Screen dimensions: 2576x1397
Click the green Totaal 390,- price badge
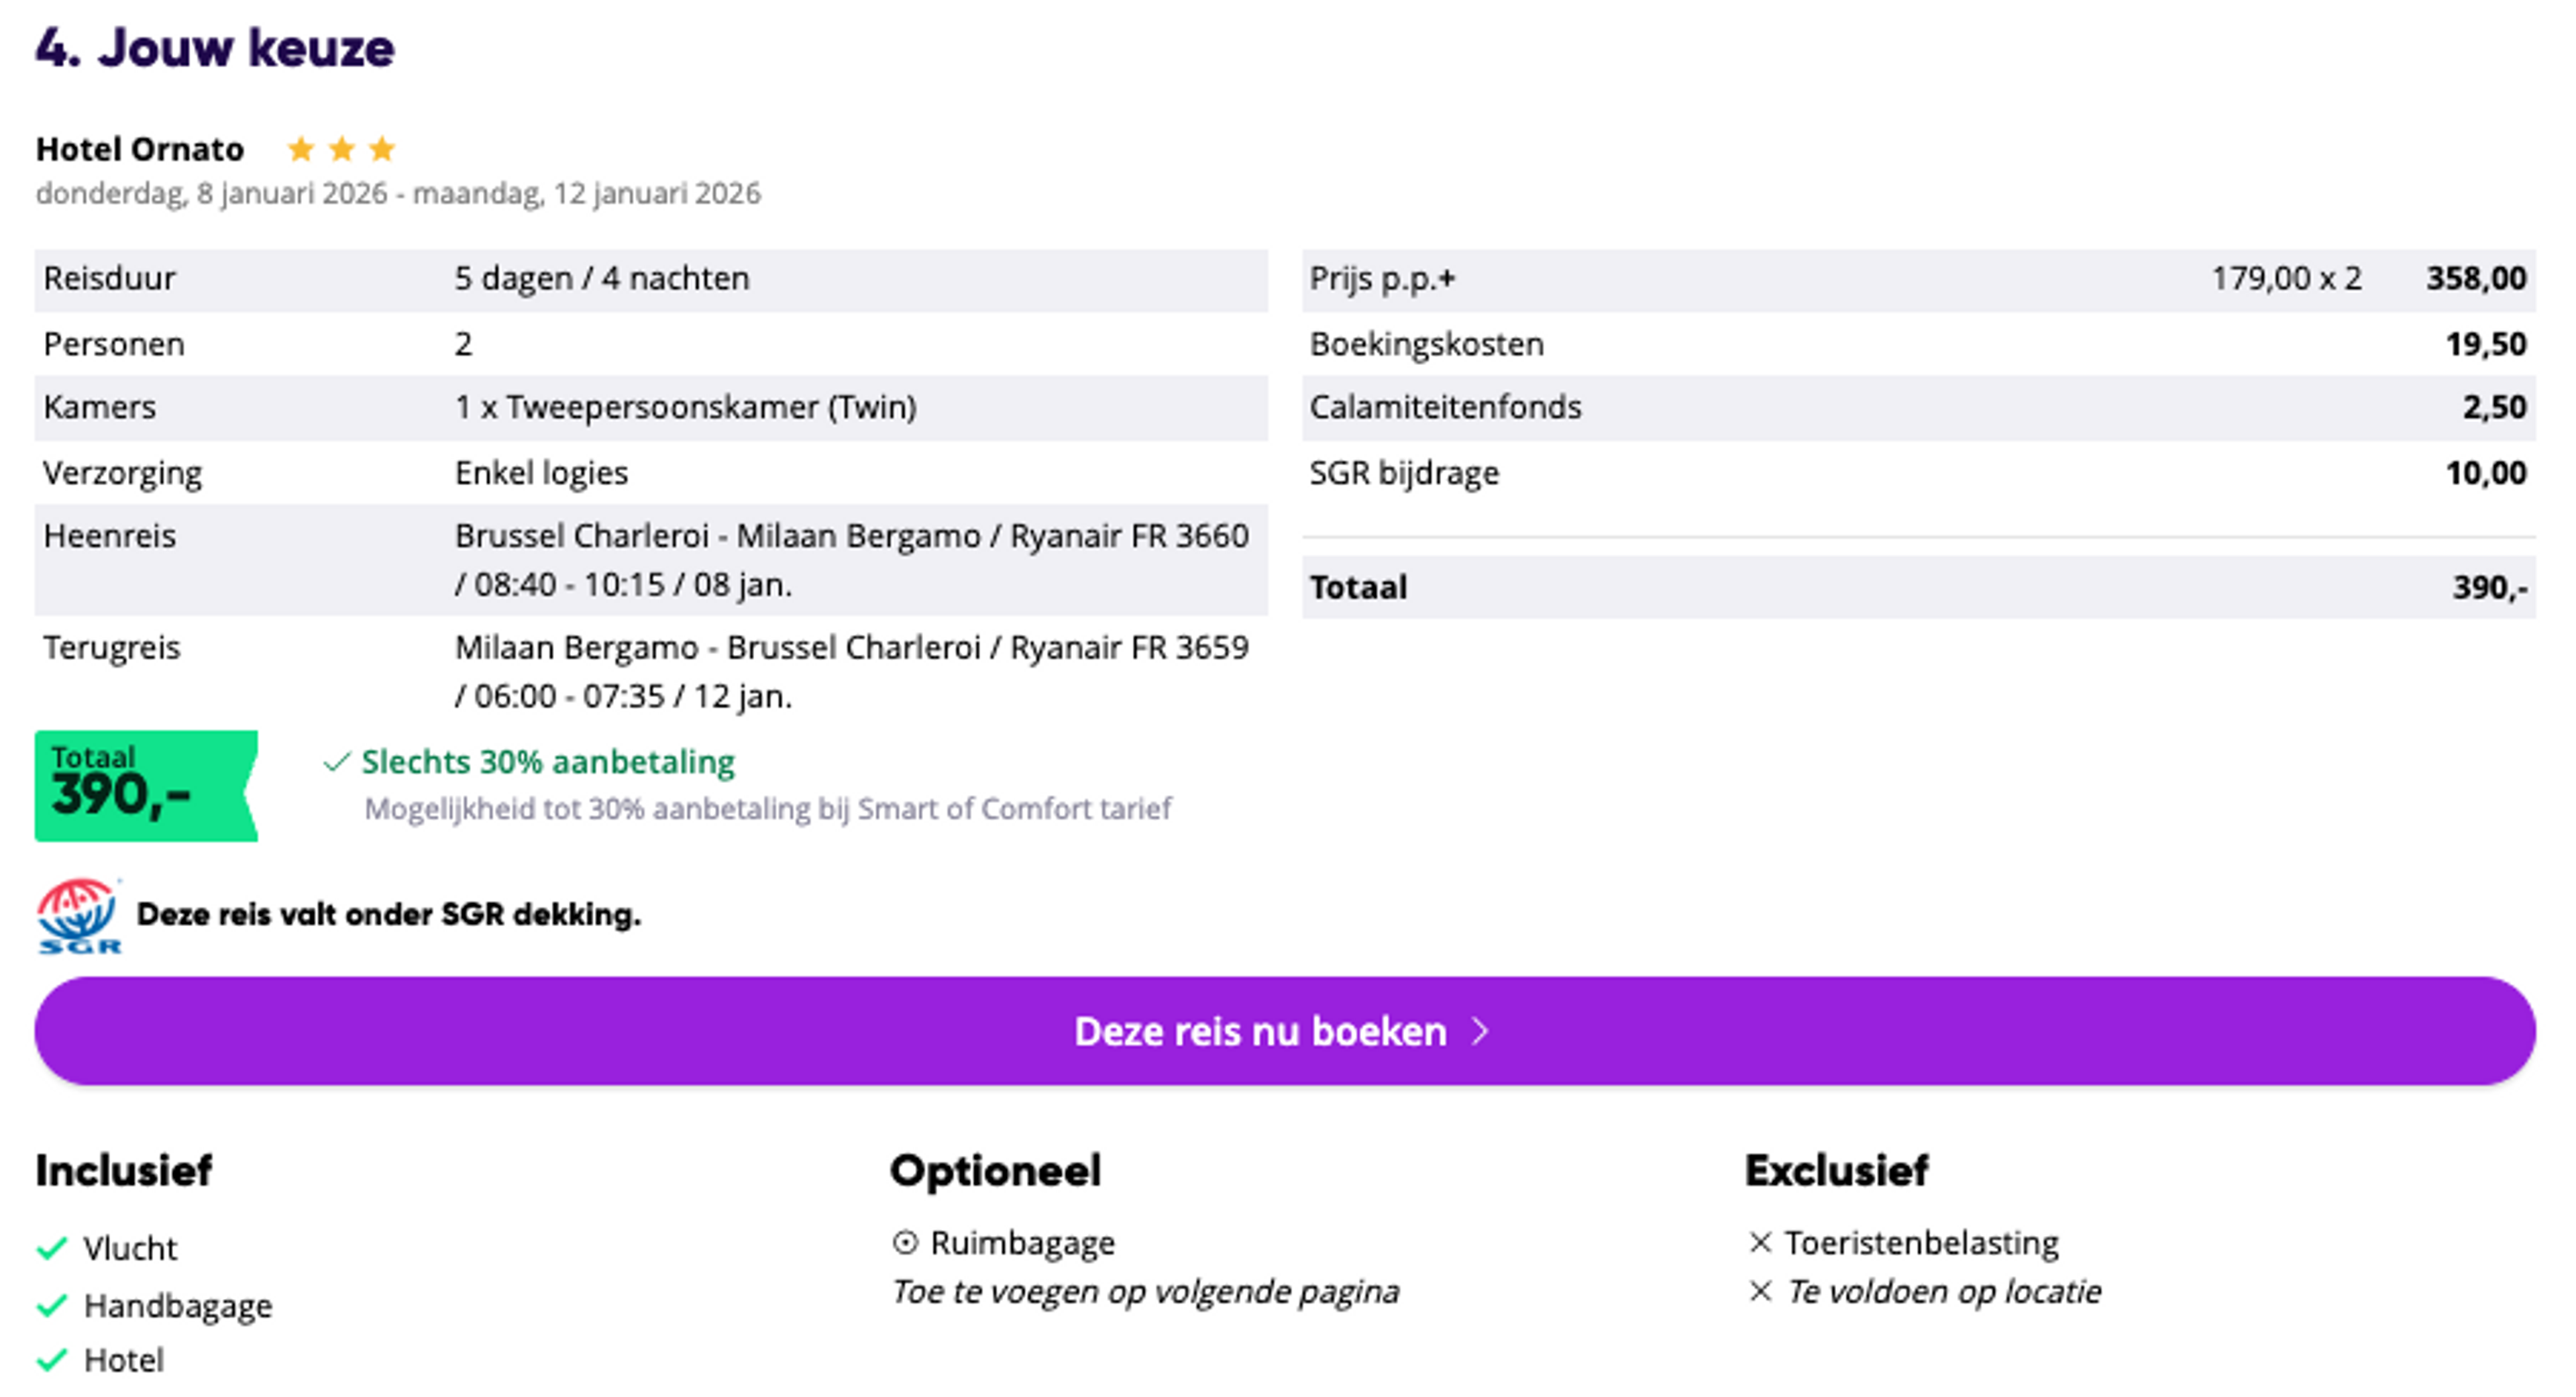[145, 786]
